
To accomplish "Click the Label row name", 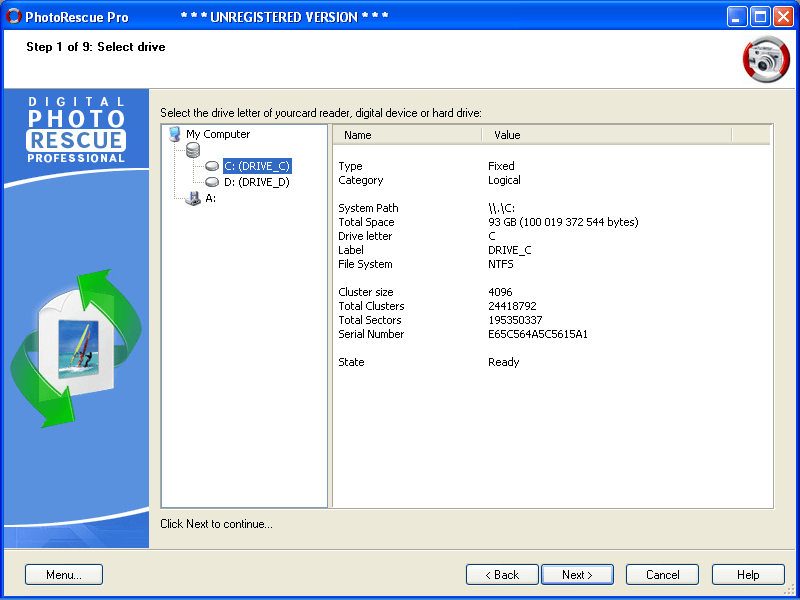I will (x=351, y=250).
